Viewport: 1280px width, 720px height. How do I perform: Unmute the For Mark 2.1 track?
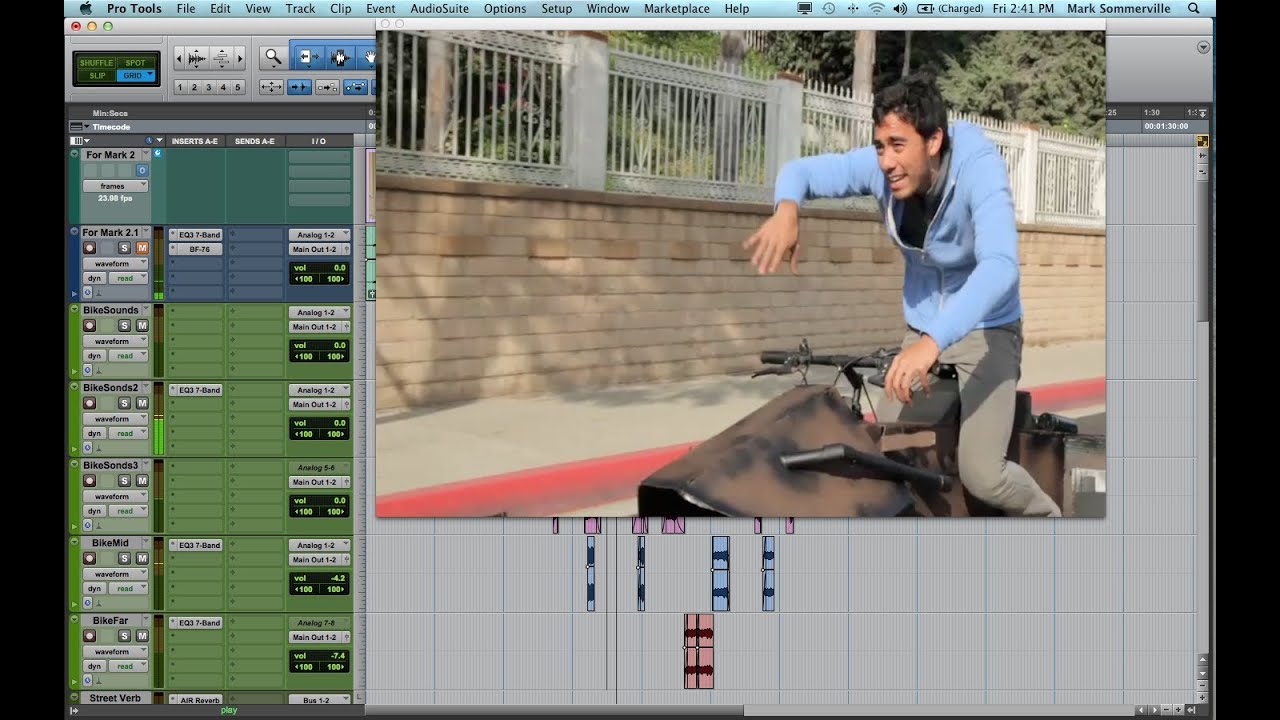click(x=141, y=248)
